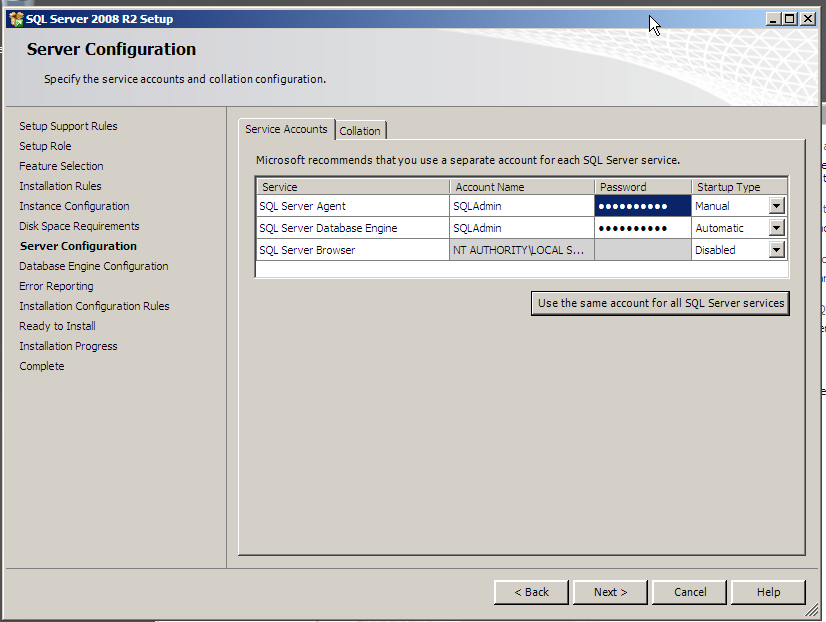Maximize the SQL Server Setup window
This screenshot has height=622, width=826.
(x=790, y=19)
